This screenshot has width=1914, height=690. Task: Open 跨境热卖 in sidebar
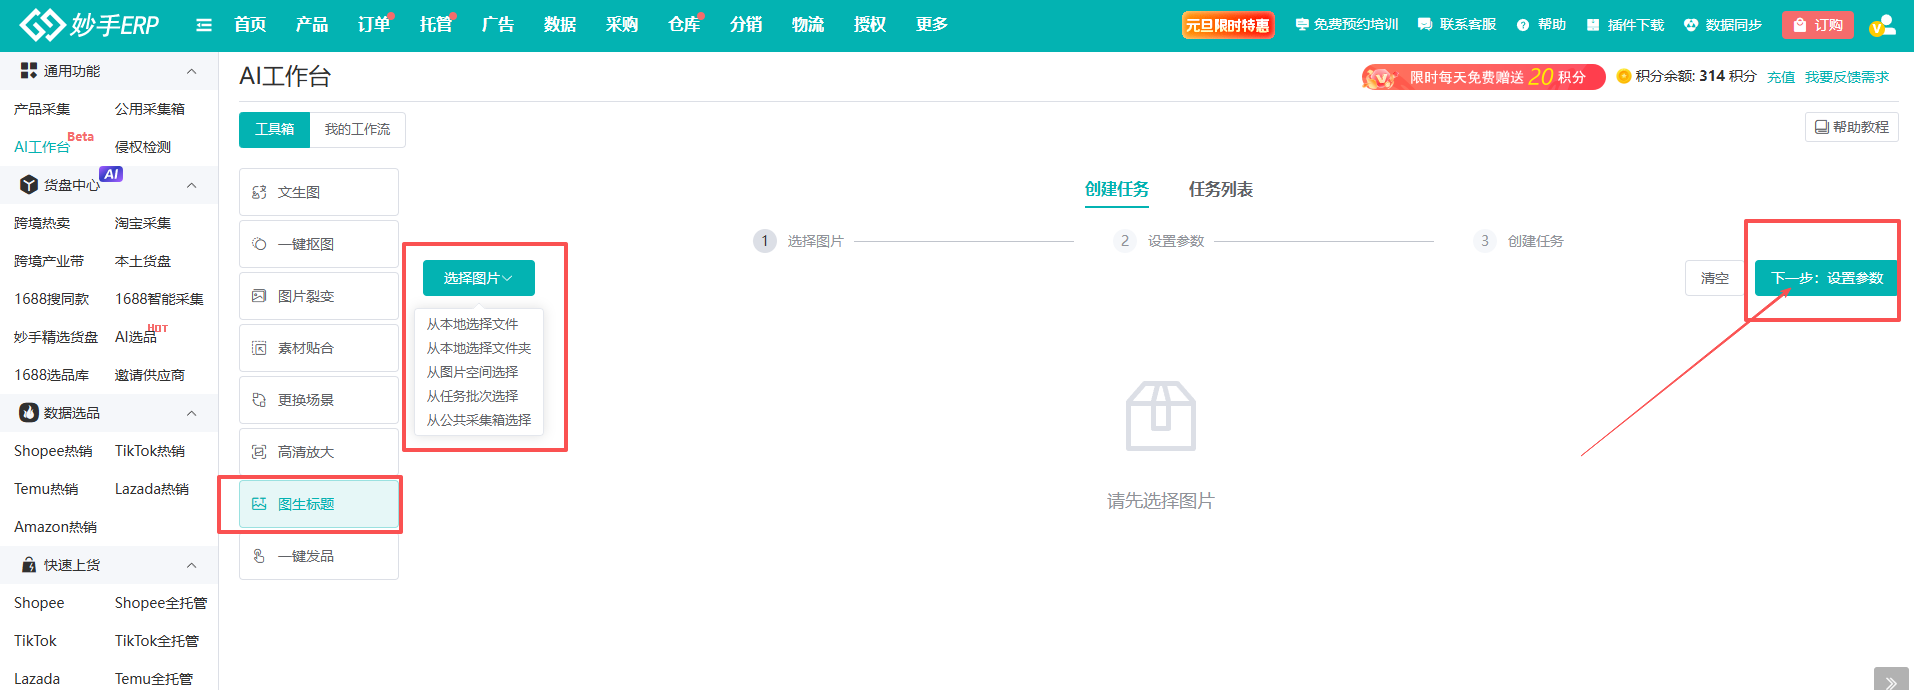(x=42, y=223)
